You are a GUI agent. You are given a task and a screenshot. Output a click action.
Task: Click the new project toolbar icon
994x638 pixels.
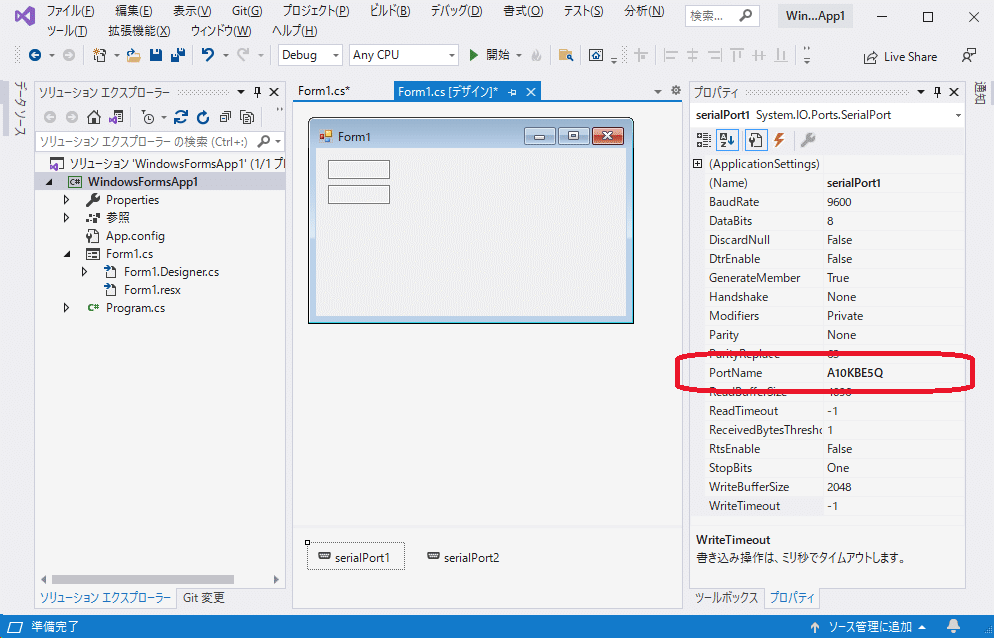pyautogui.click(x=100, y=56)
